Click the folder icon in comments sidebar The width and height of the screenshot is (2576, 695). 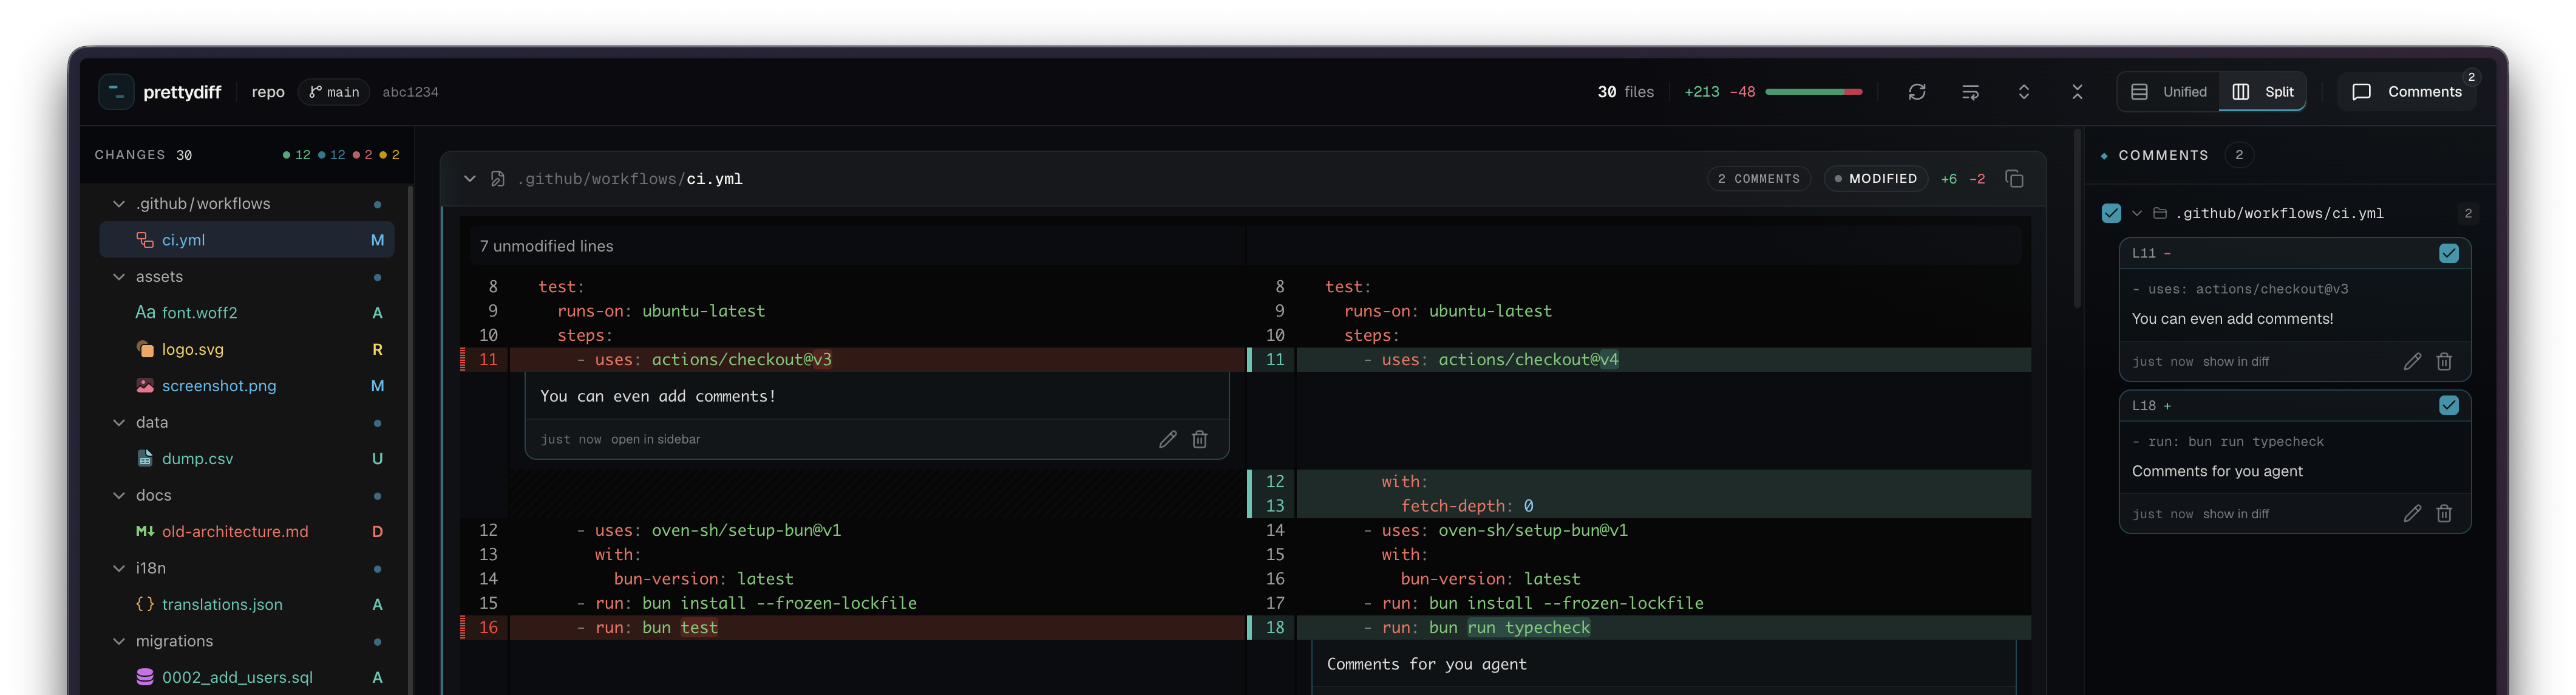pos(2160,213)
